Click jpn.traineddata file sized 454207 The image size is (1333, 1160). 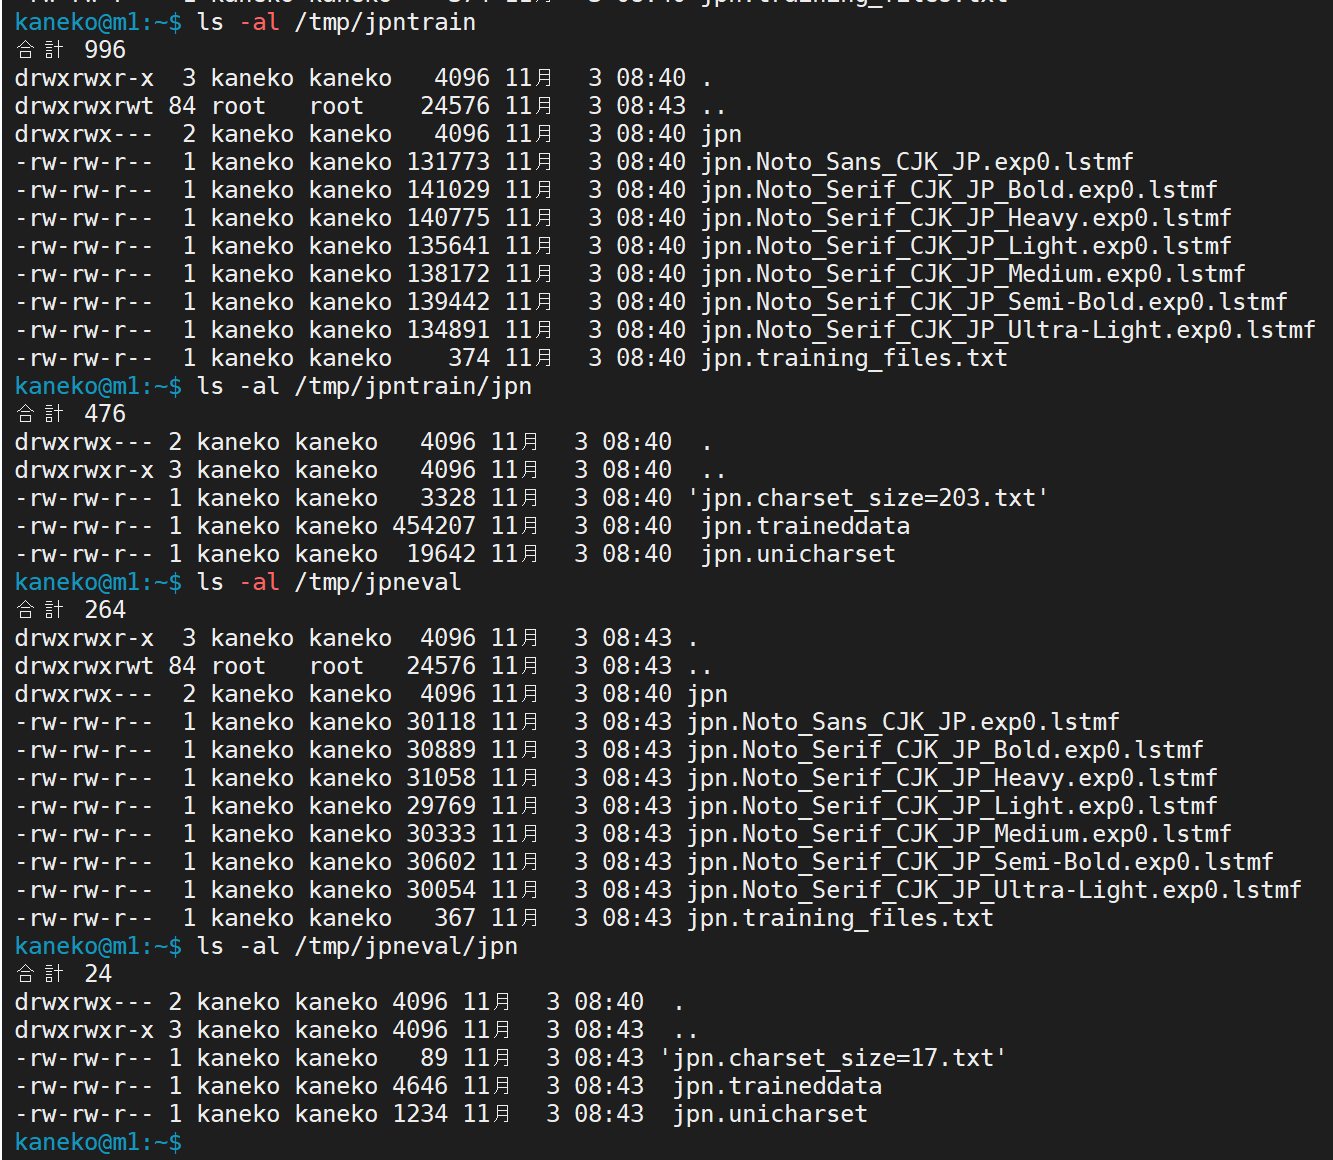coord(805,526)
